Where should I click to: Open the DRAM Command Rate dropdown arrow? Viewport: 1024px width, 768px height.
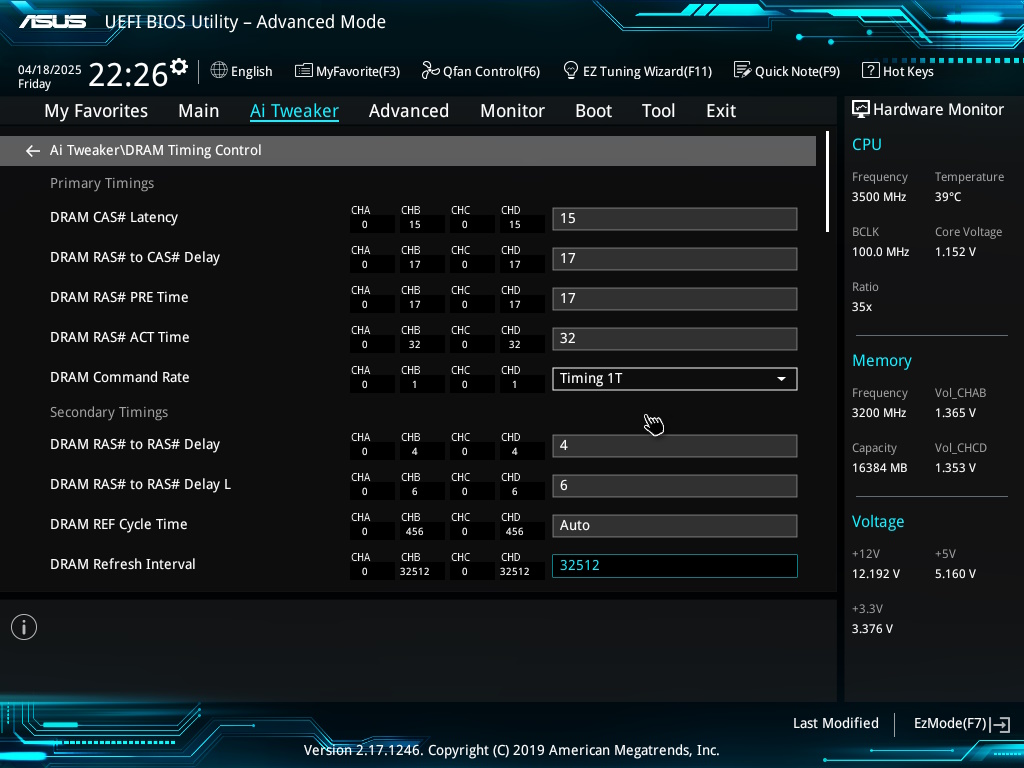click(781, 379)
